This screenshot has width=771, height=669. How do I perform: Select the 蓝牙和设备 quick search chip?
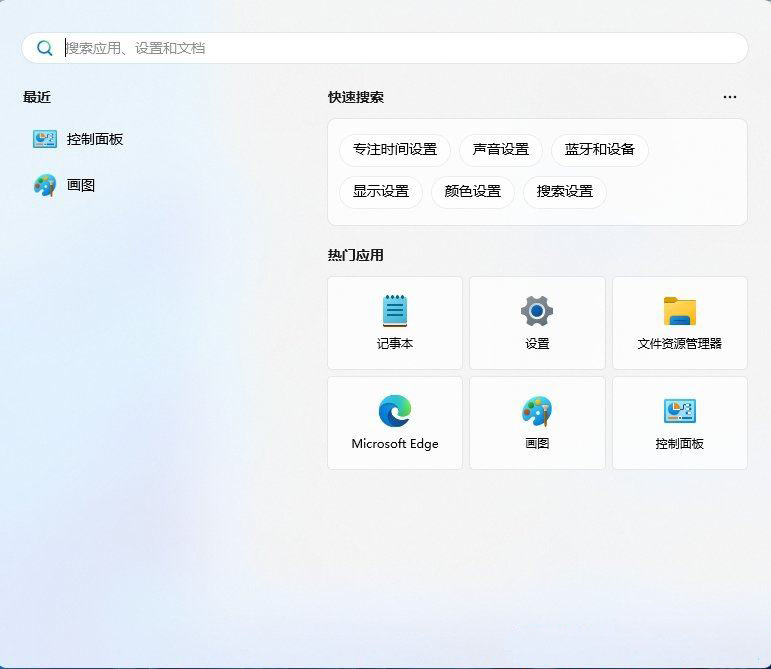(x=599, y=149)
